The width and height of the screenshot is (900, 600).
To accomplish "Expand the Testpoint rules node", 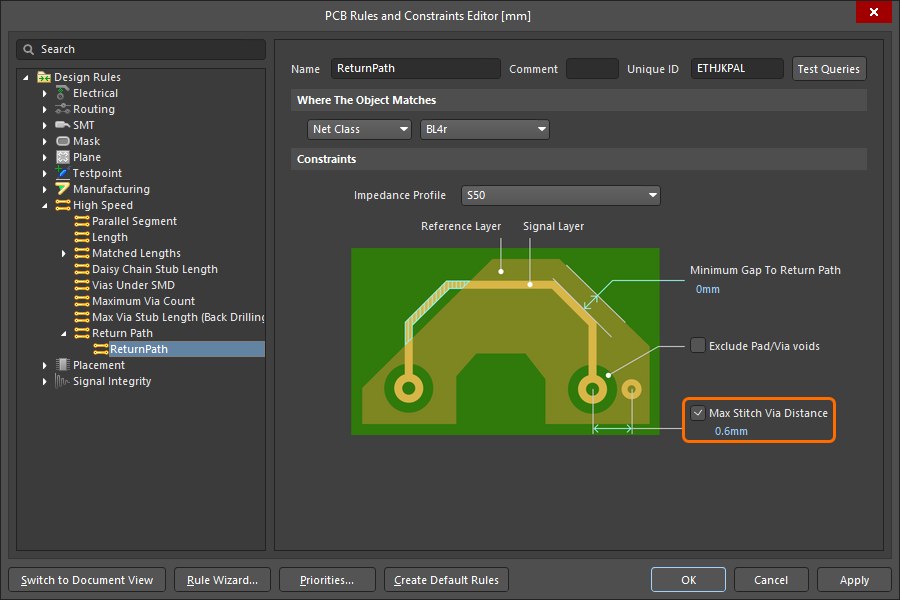I will [x=45, y=173].
